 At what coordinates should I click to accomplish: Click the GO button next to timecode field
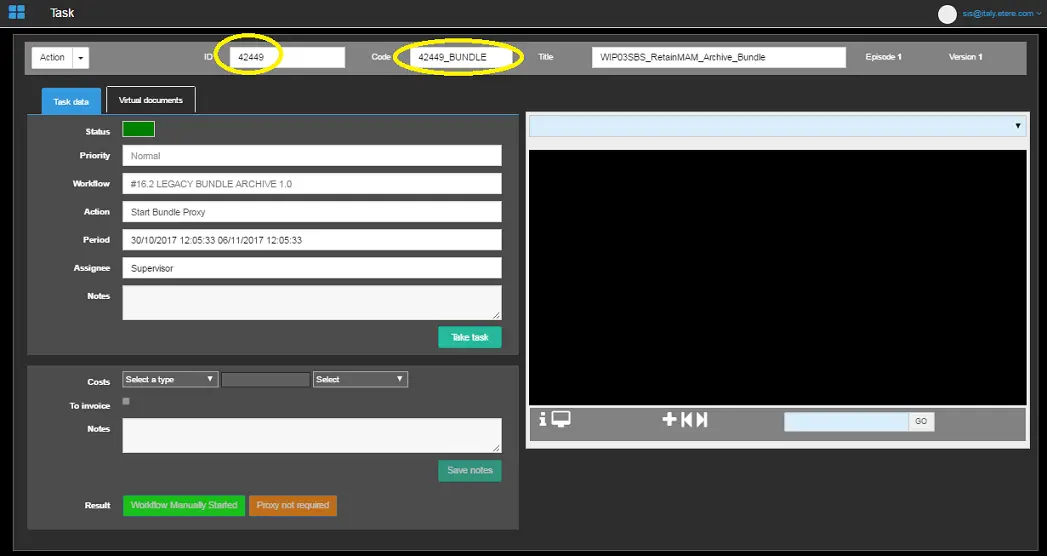coord(921,422)
